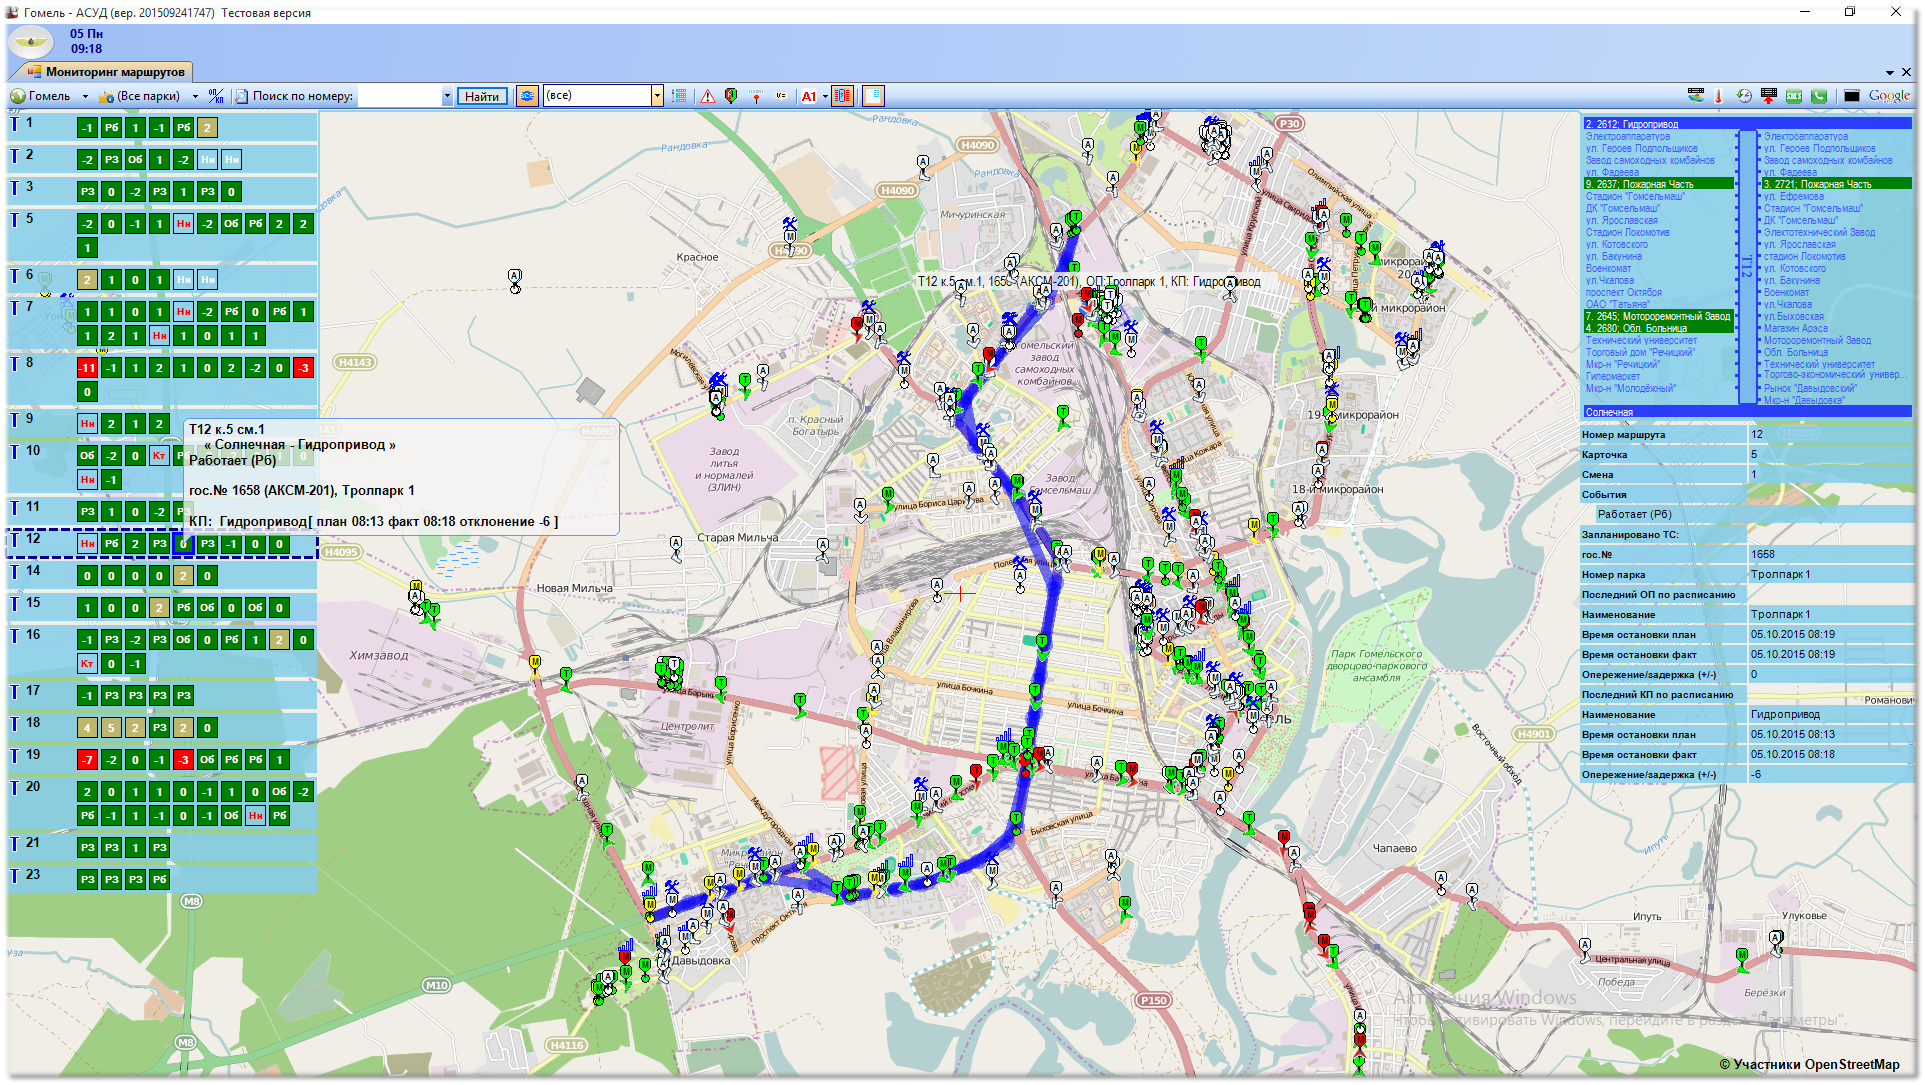This screenshot has height=1085, width=1925.
Task: Toggle the red route scheme panel button
Action: click(843, 96)
